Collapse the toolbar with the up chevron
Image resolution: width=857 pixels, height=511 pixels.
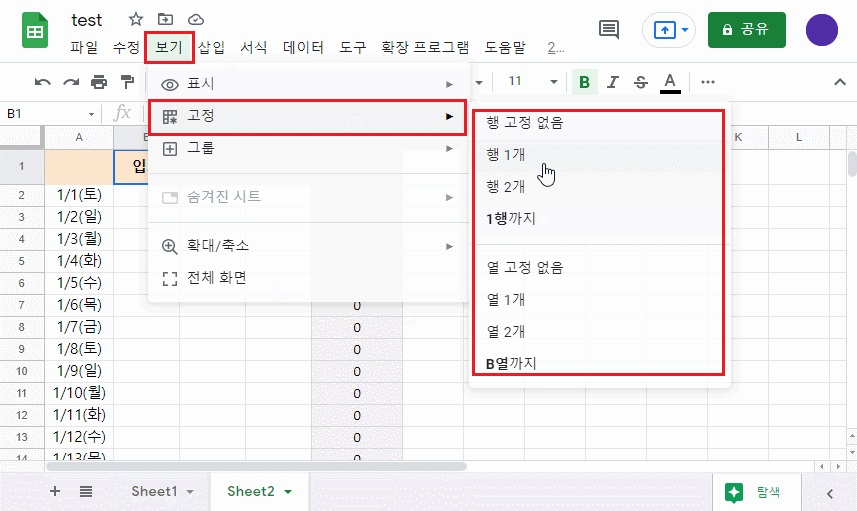click(x=840, y=82)
